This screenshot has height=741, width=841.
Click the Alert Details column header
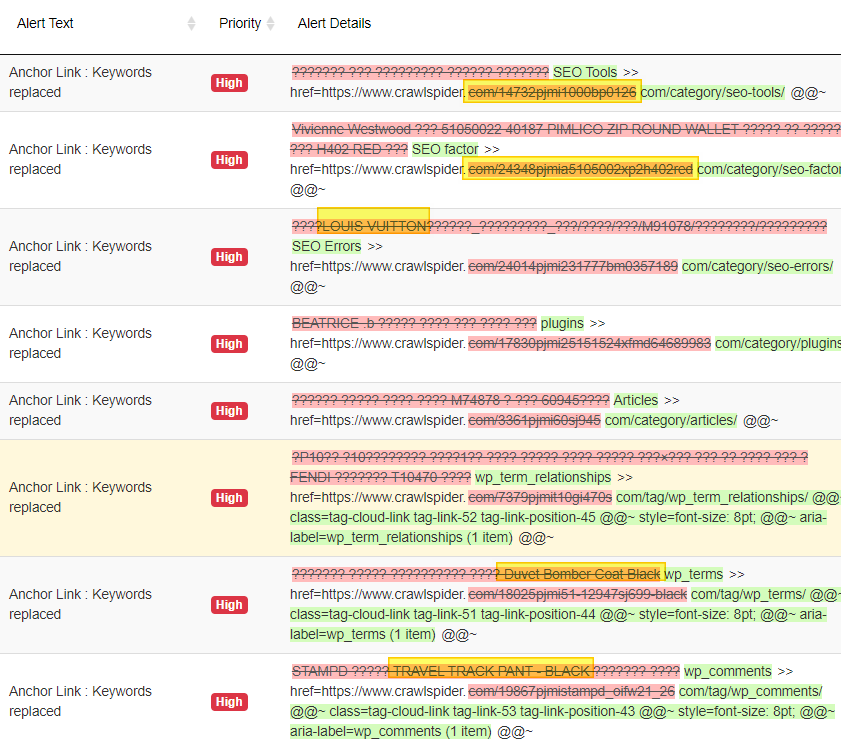pyautogui.click(x=334, y=24)
